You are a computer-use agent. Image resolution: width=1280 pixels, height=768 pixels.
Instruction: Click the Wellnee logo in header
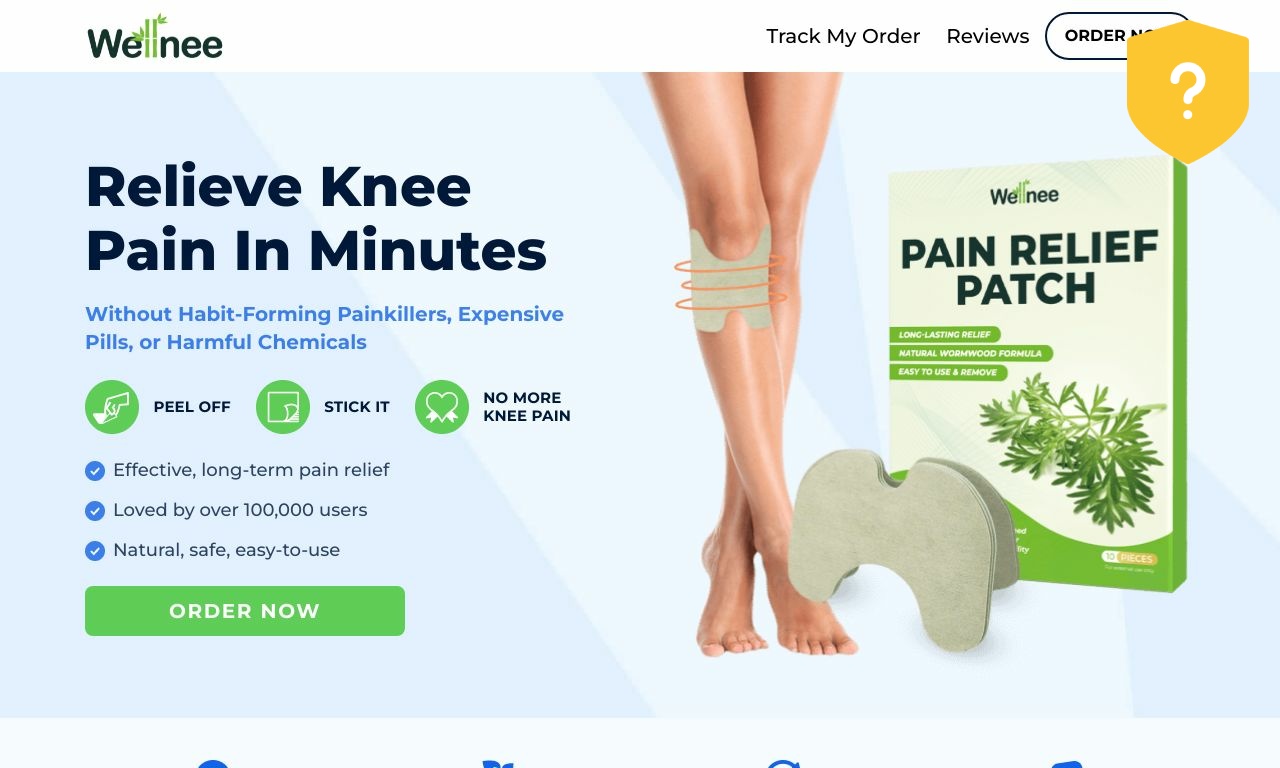(x=155, y=37)
